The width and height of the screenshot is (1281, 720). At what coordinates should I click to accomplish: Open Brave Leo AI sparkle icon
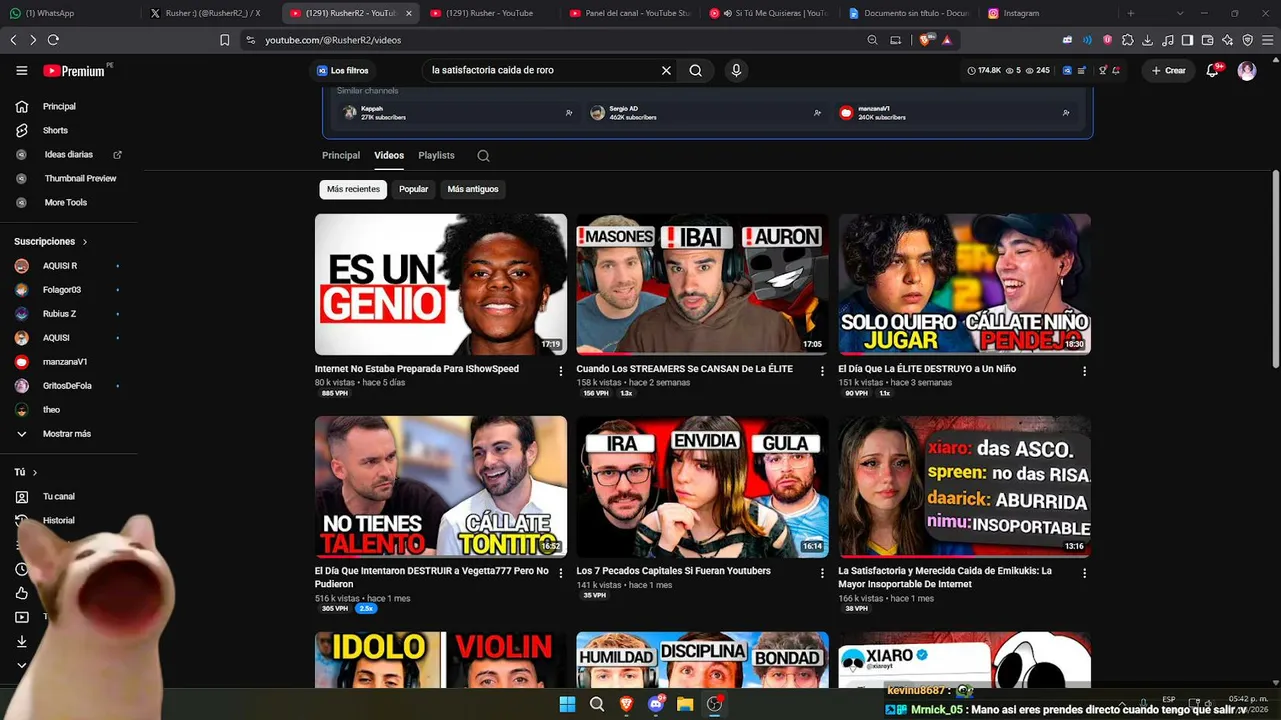1227,40
